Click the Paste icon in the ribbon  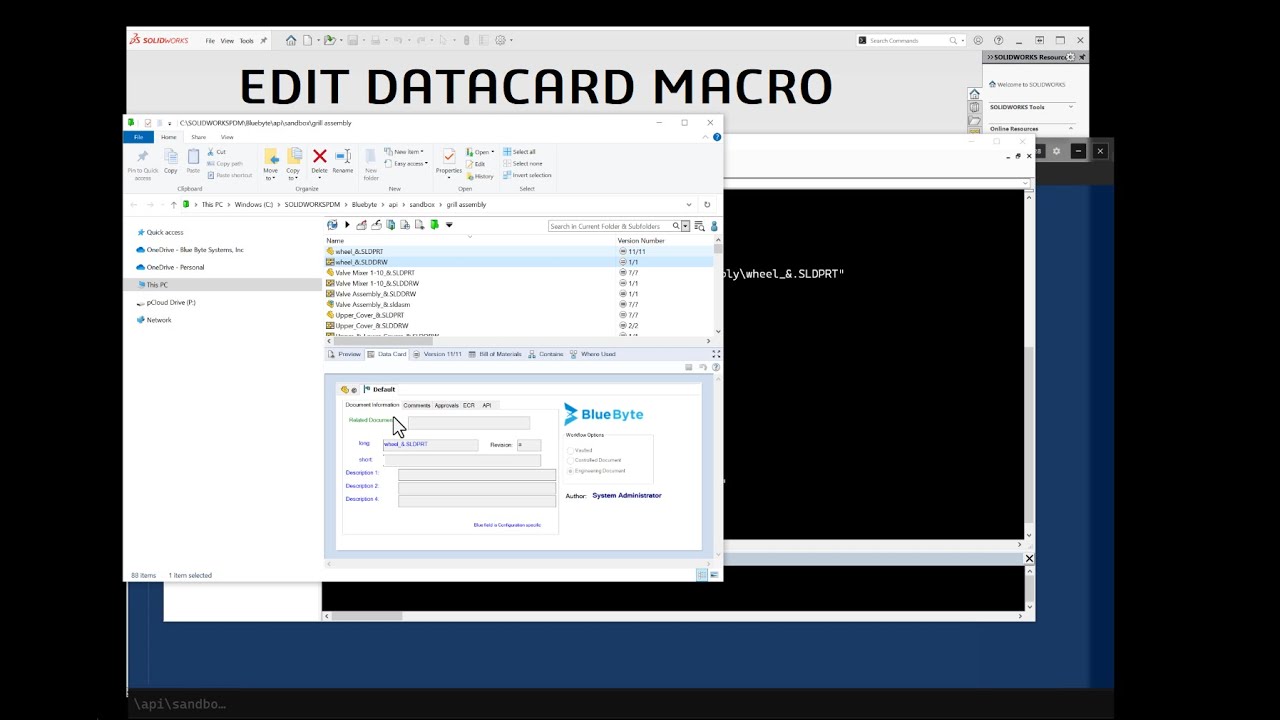tap(193, 157)
